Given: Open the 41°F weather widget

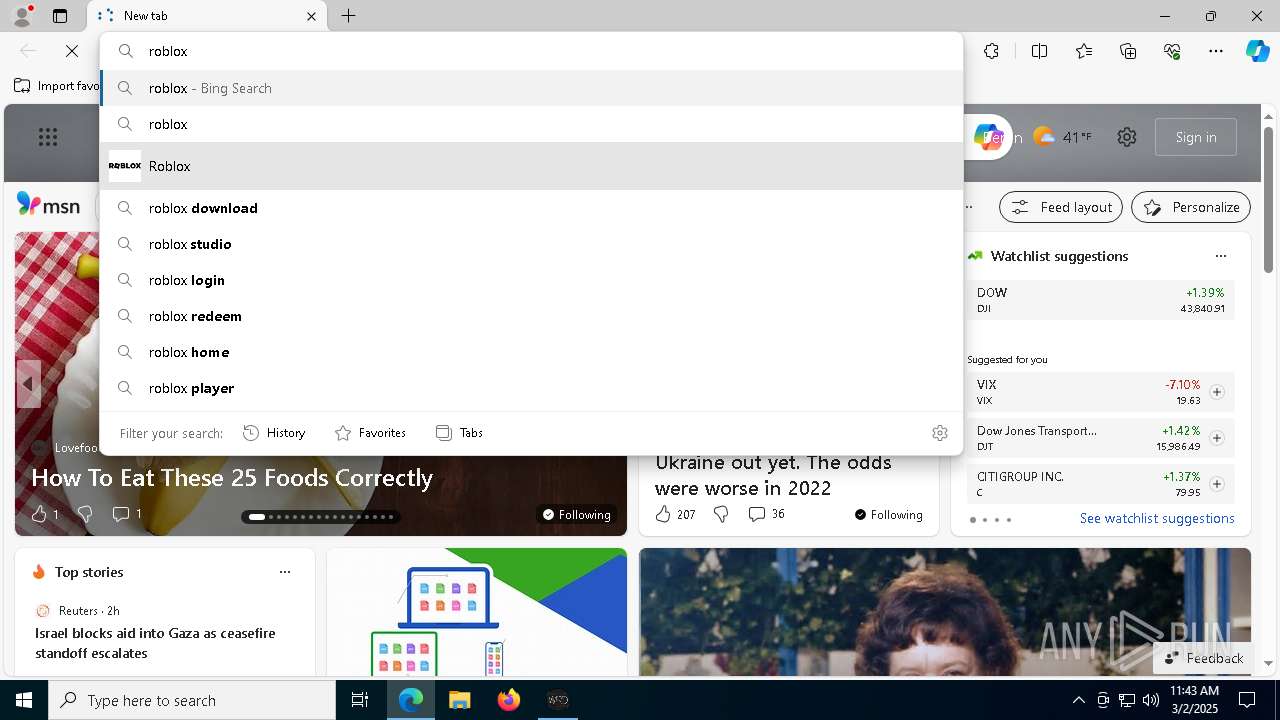Looking at the screenshot, I should tap(1062, 137).
